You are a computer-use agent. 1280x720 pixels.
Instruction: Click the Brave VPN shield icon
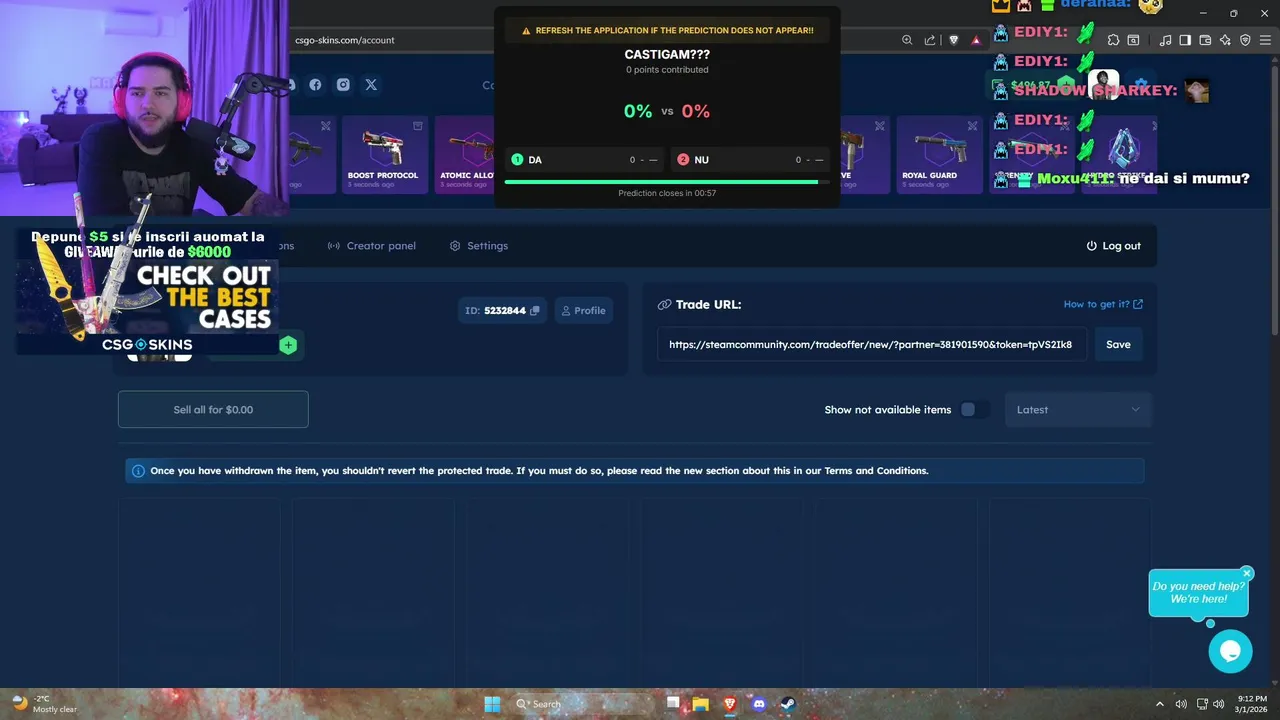point(1245,40)
